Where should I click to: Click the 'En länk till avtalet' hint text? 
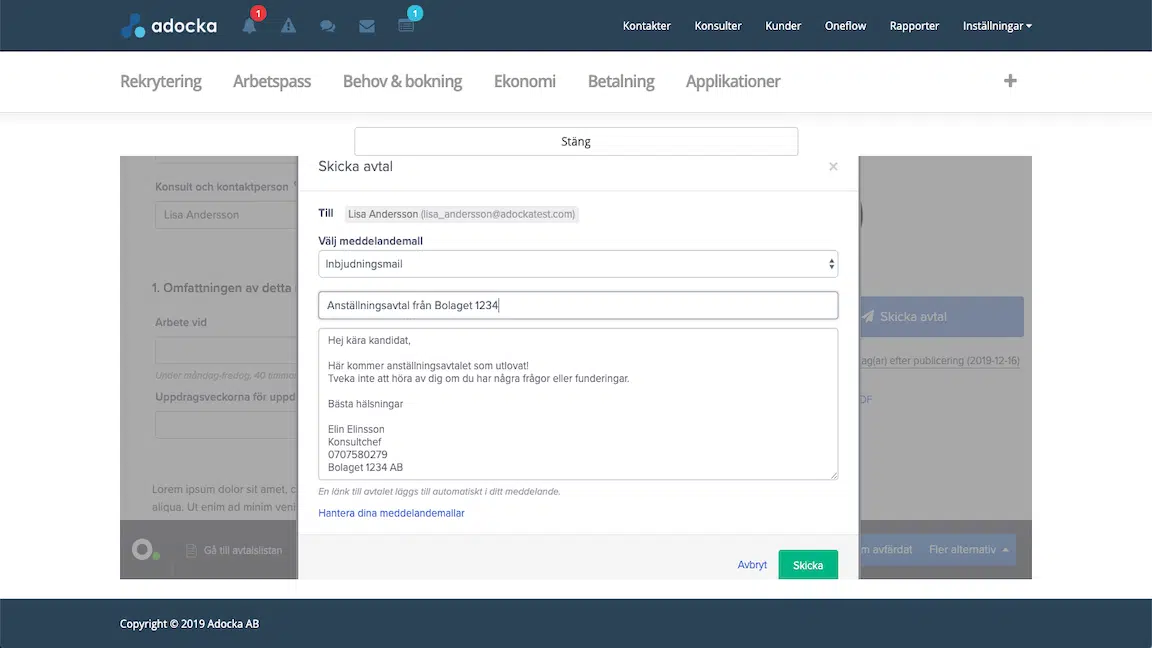(439, 492)
